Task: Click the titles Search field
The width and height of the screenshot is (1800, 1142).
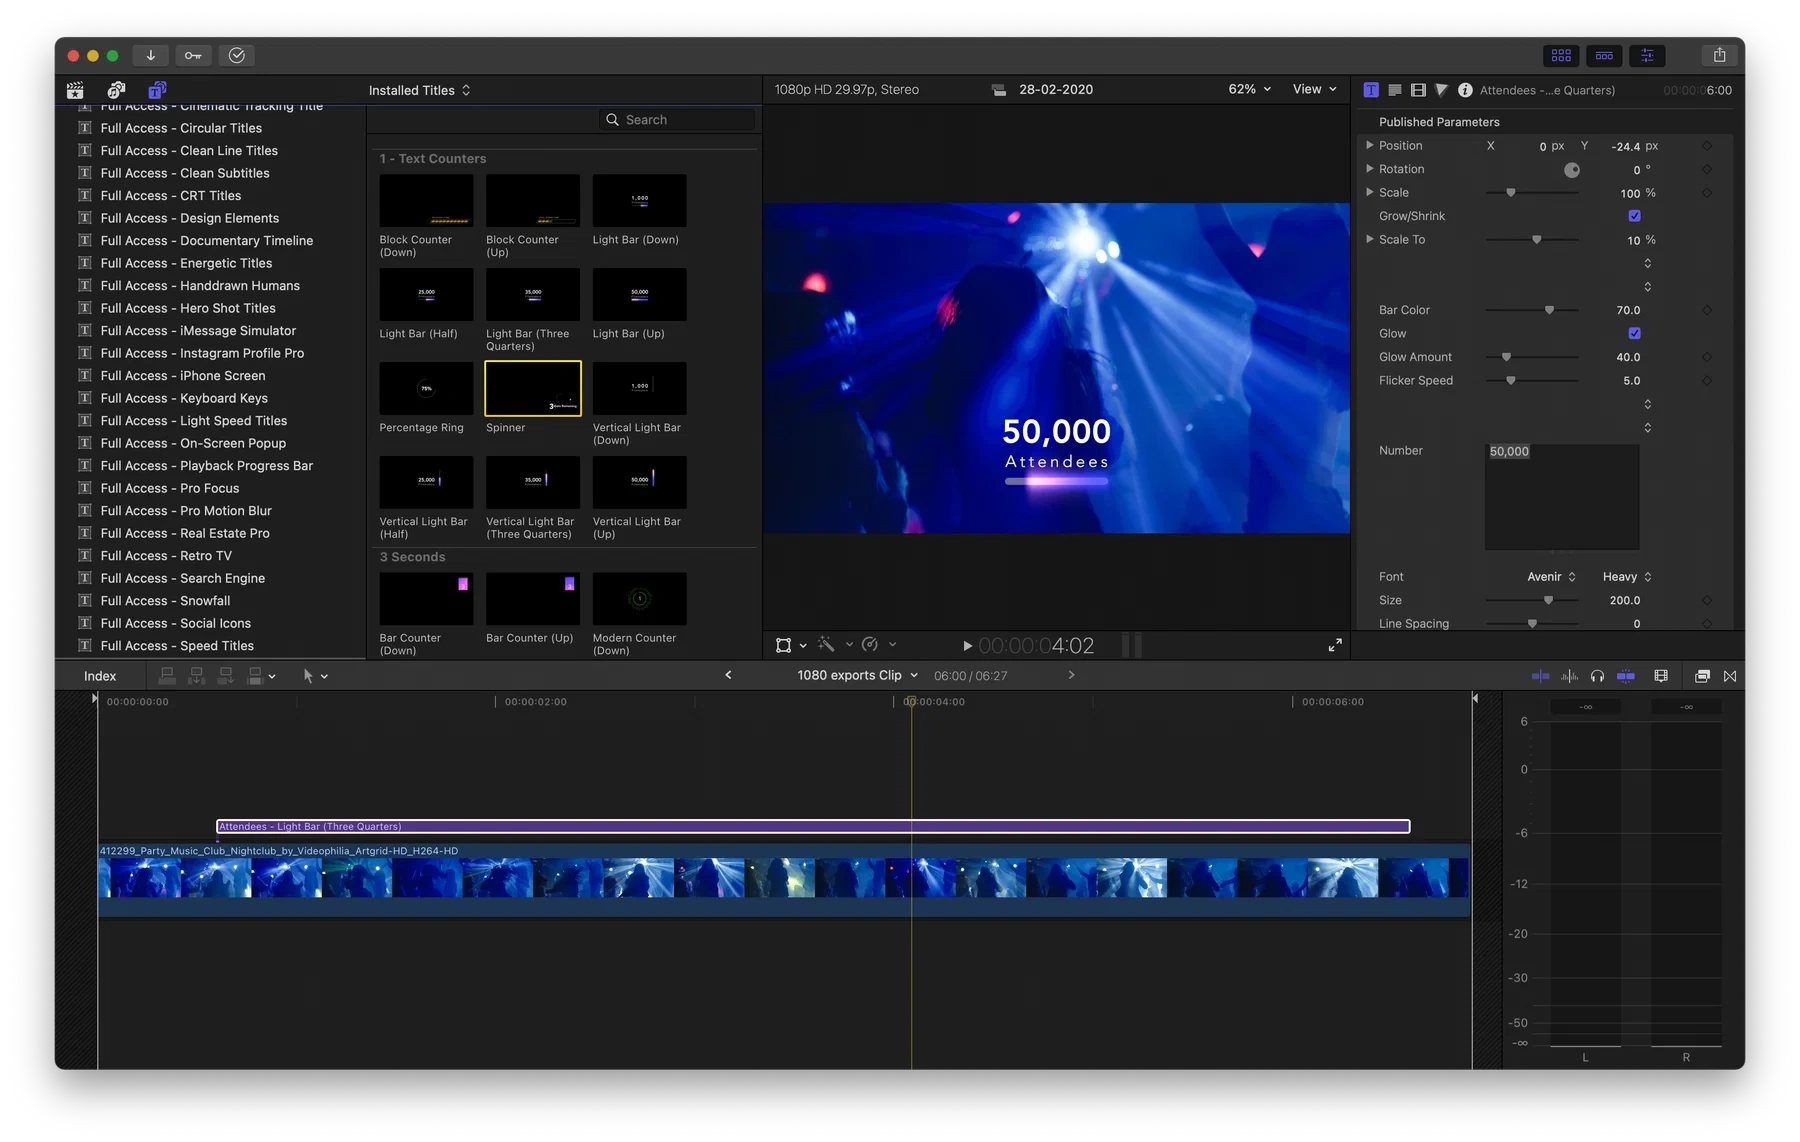Action: (x=677, y=119)
